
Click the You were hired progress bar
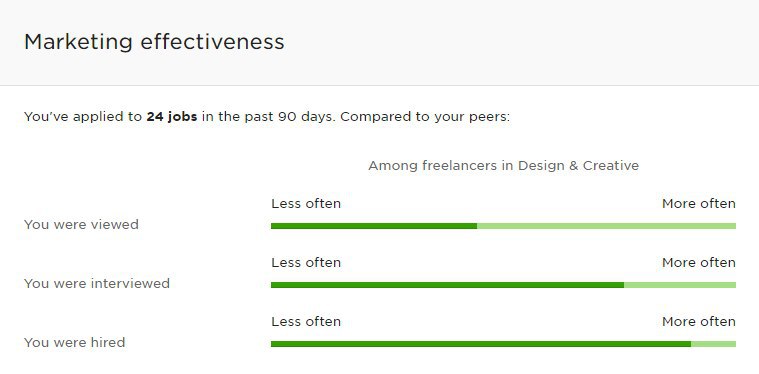503,344
